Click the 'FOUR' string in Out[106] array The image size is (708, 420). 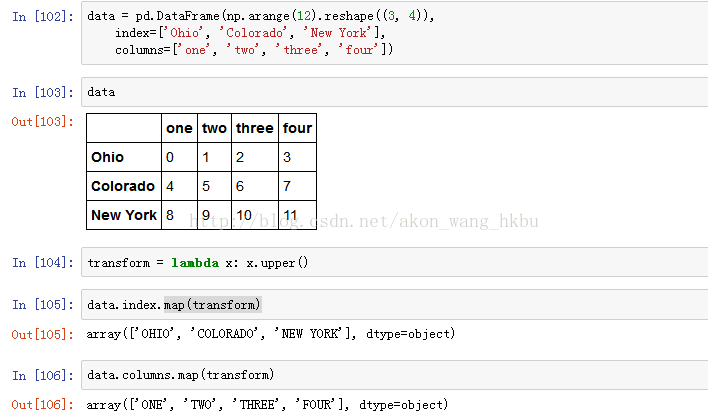coord(317,404)
